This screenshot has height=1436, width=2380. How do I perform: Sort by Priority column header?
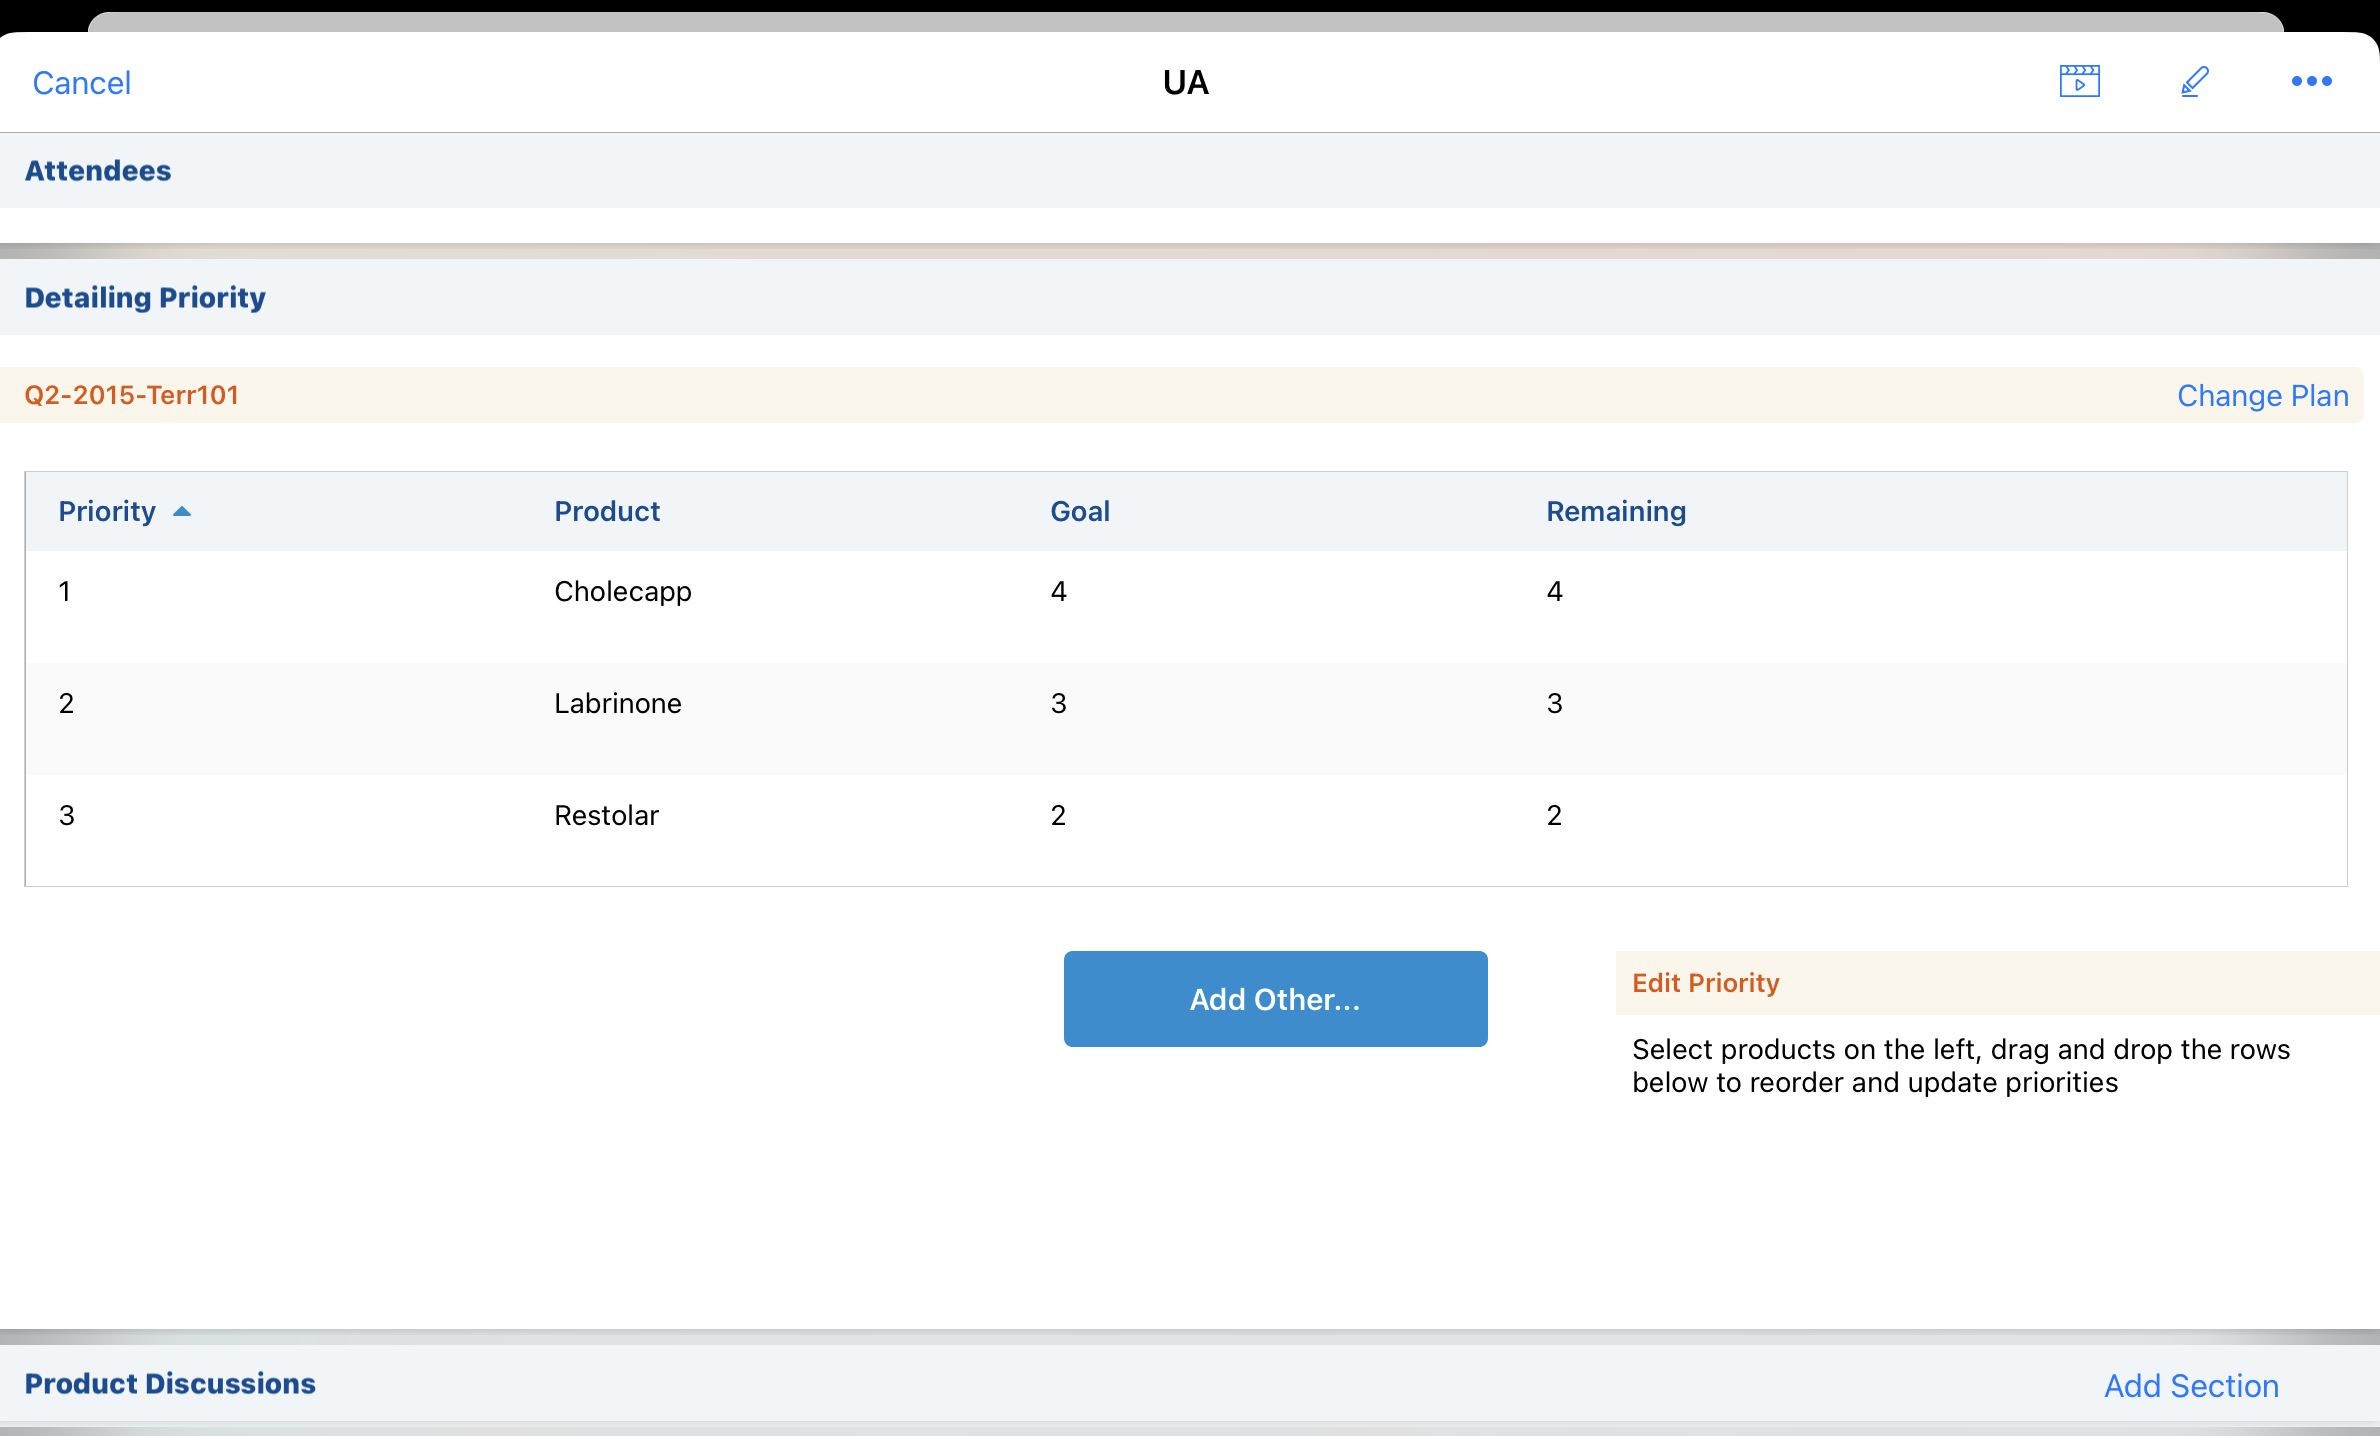pyautogui.click(x=107, y=511)
